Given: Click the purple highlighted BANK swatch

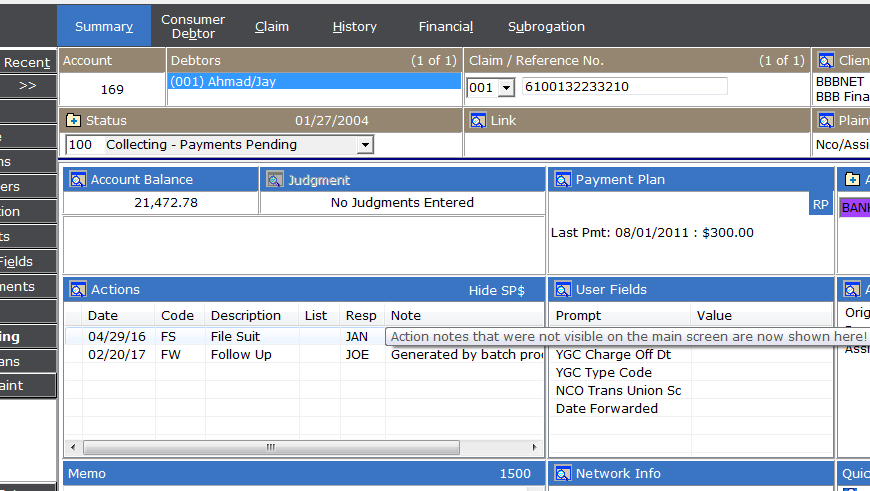Looking at the screenshot, I should [855, 208].
